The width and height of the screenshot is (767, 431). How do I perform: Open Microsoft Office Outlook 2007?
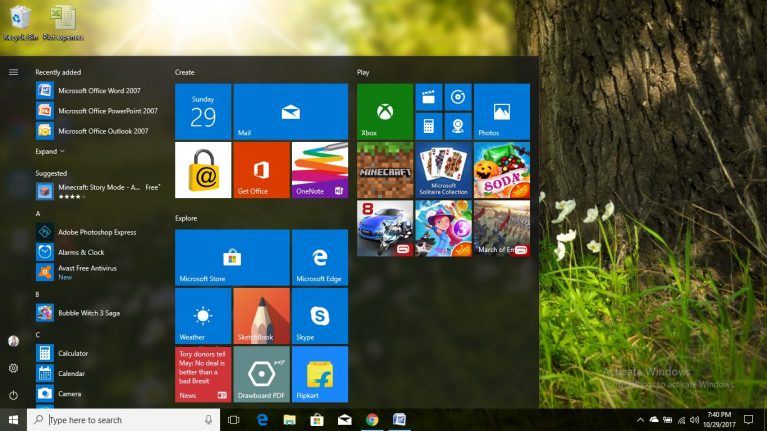tap(100, 131)
